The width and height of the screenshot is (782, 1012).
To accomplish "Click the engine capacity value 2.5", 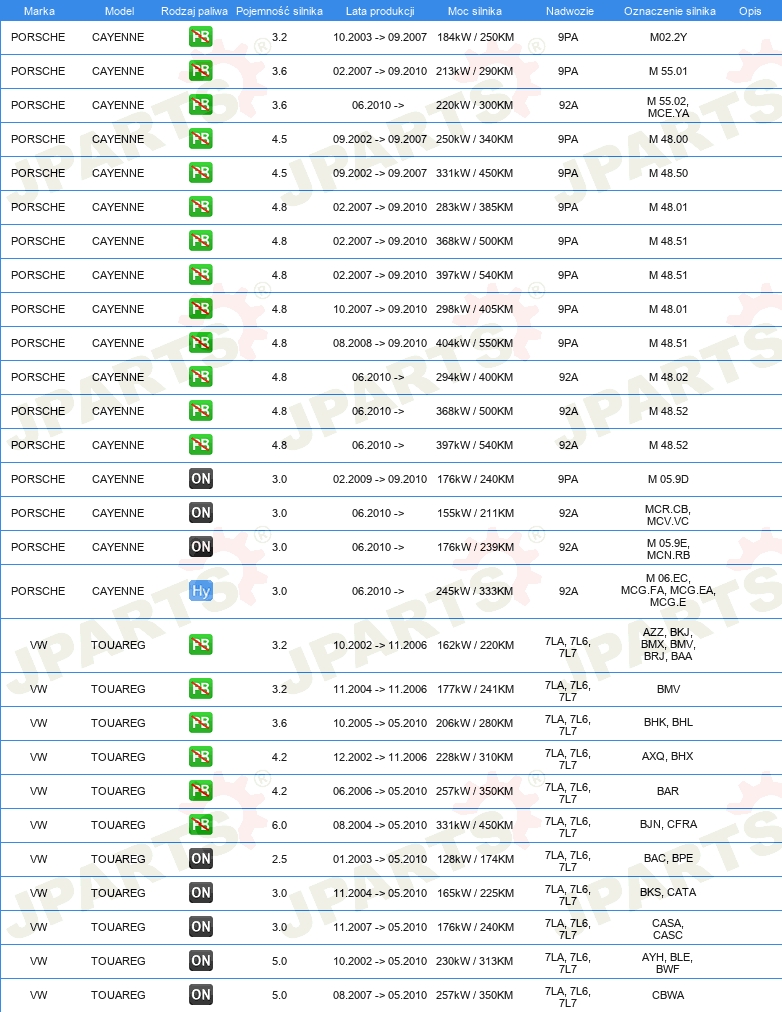I will click(x=279, y=858).
